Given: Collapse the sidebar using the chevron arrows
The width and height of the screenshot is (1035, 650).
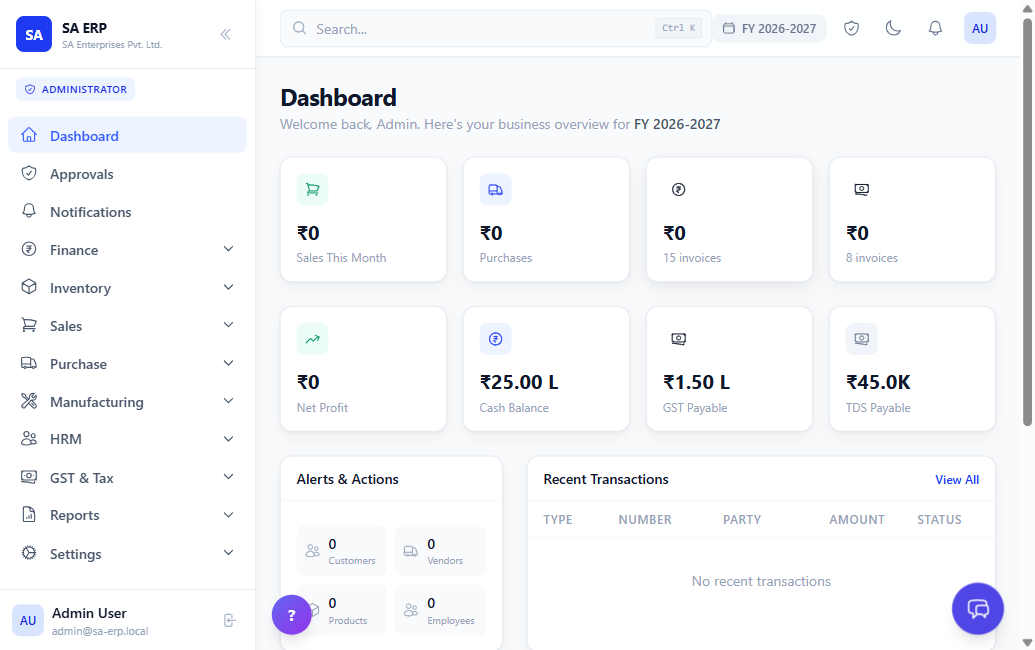Looking at the screenshot, I should (225, 33).
